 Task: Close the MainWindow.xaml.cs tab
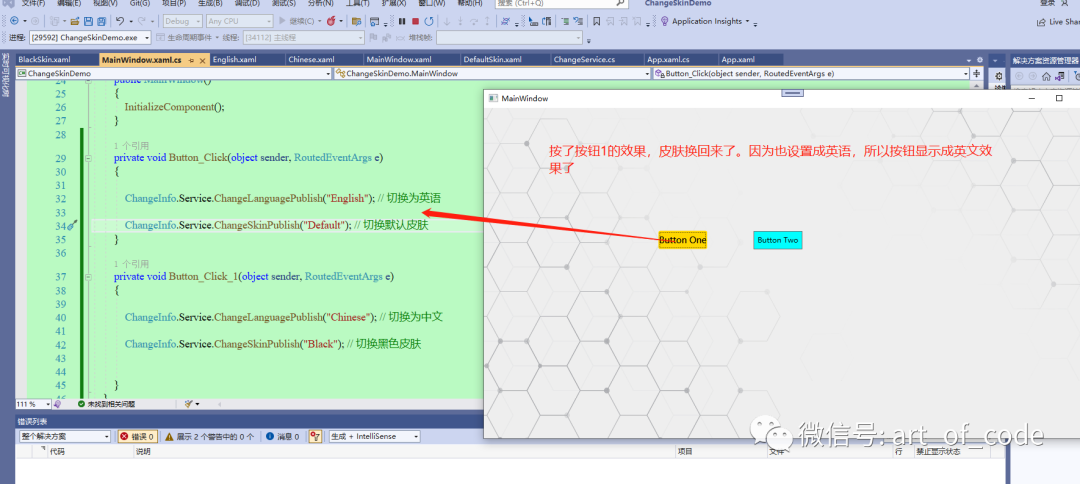point(202,60)
